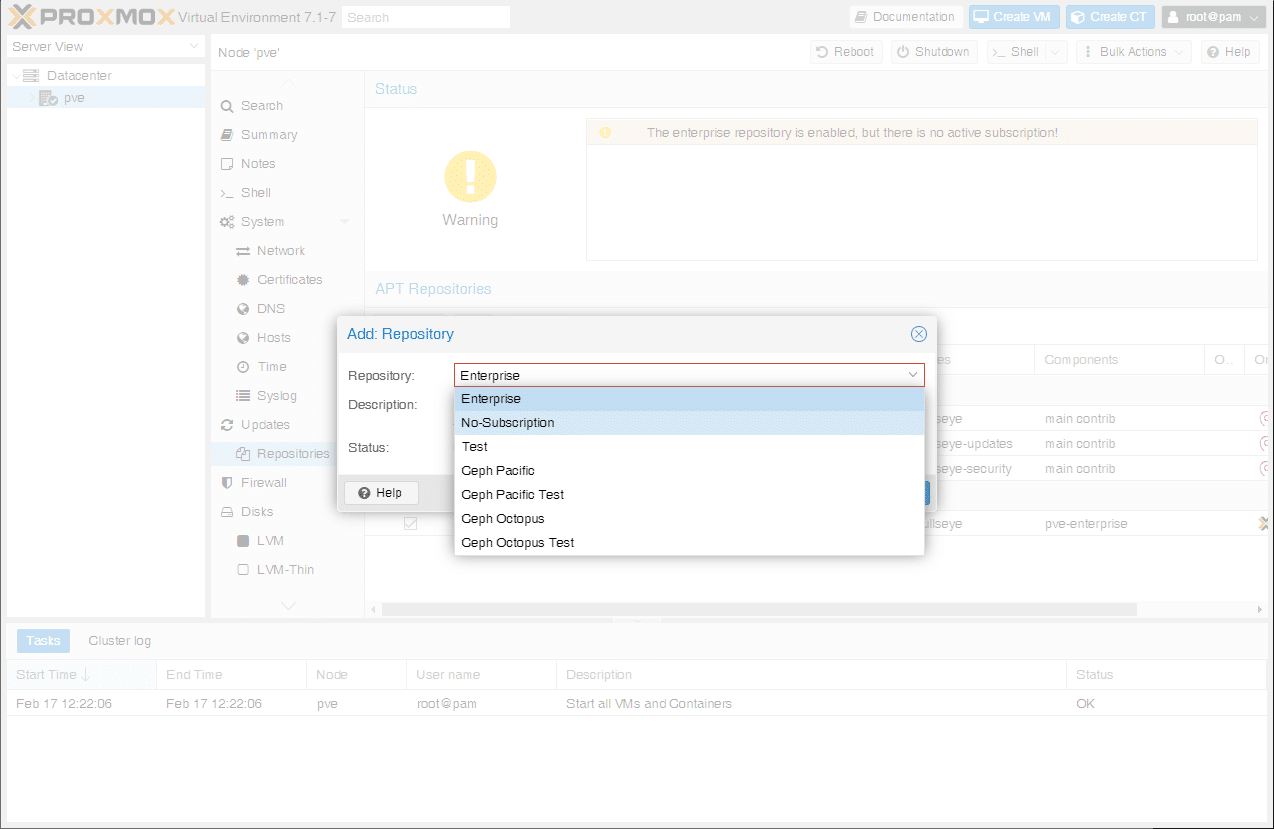Collapse the Repository combo box arrow
This screenshot has height=829, width=1274.
[913, 375]
